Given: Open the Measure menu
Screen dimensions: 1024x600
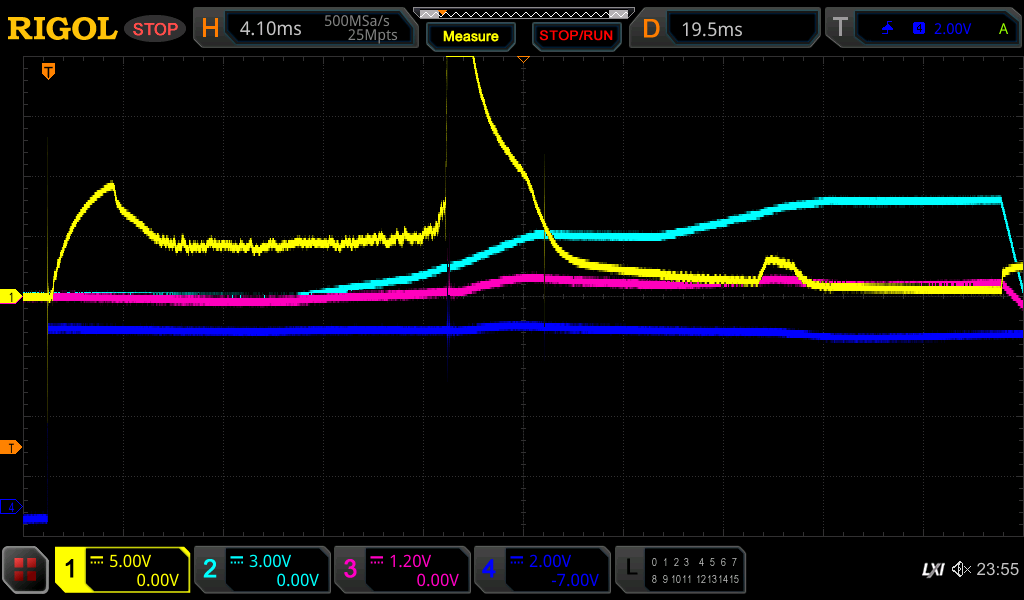Looking at the screenshot, I should coord(470,36).
